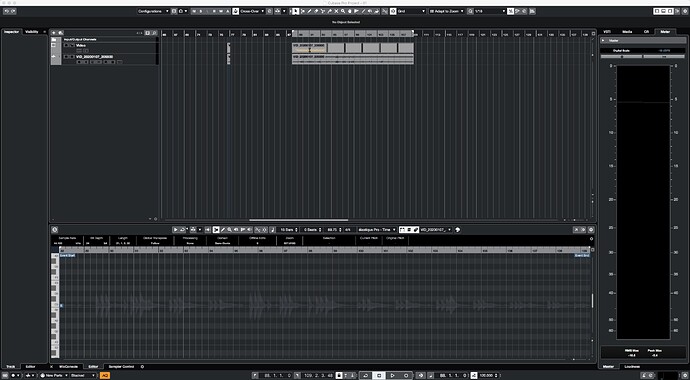690x380 pixels.
Task: Toggle the global Read (R) automation button
Action: coord(214,11)
